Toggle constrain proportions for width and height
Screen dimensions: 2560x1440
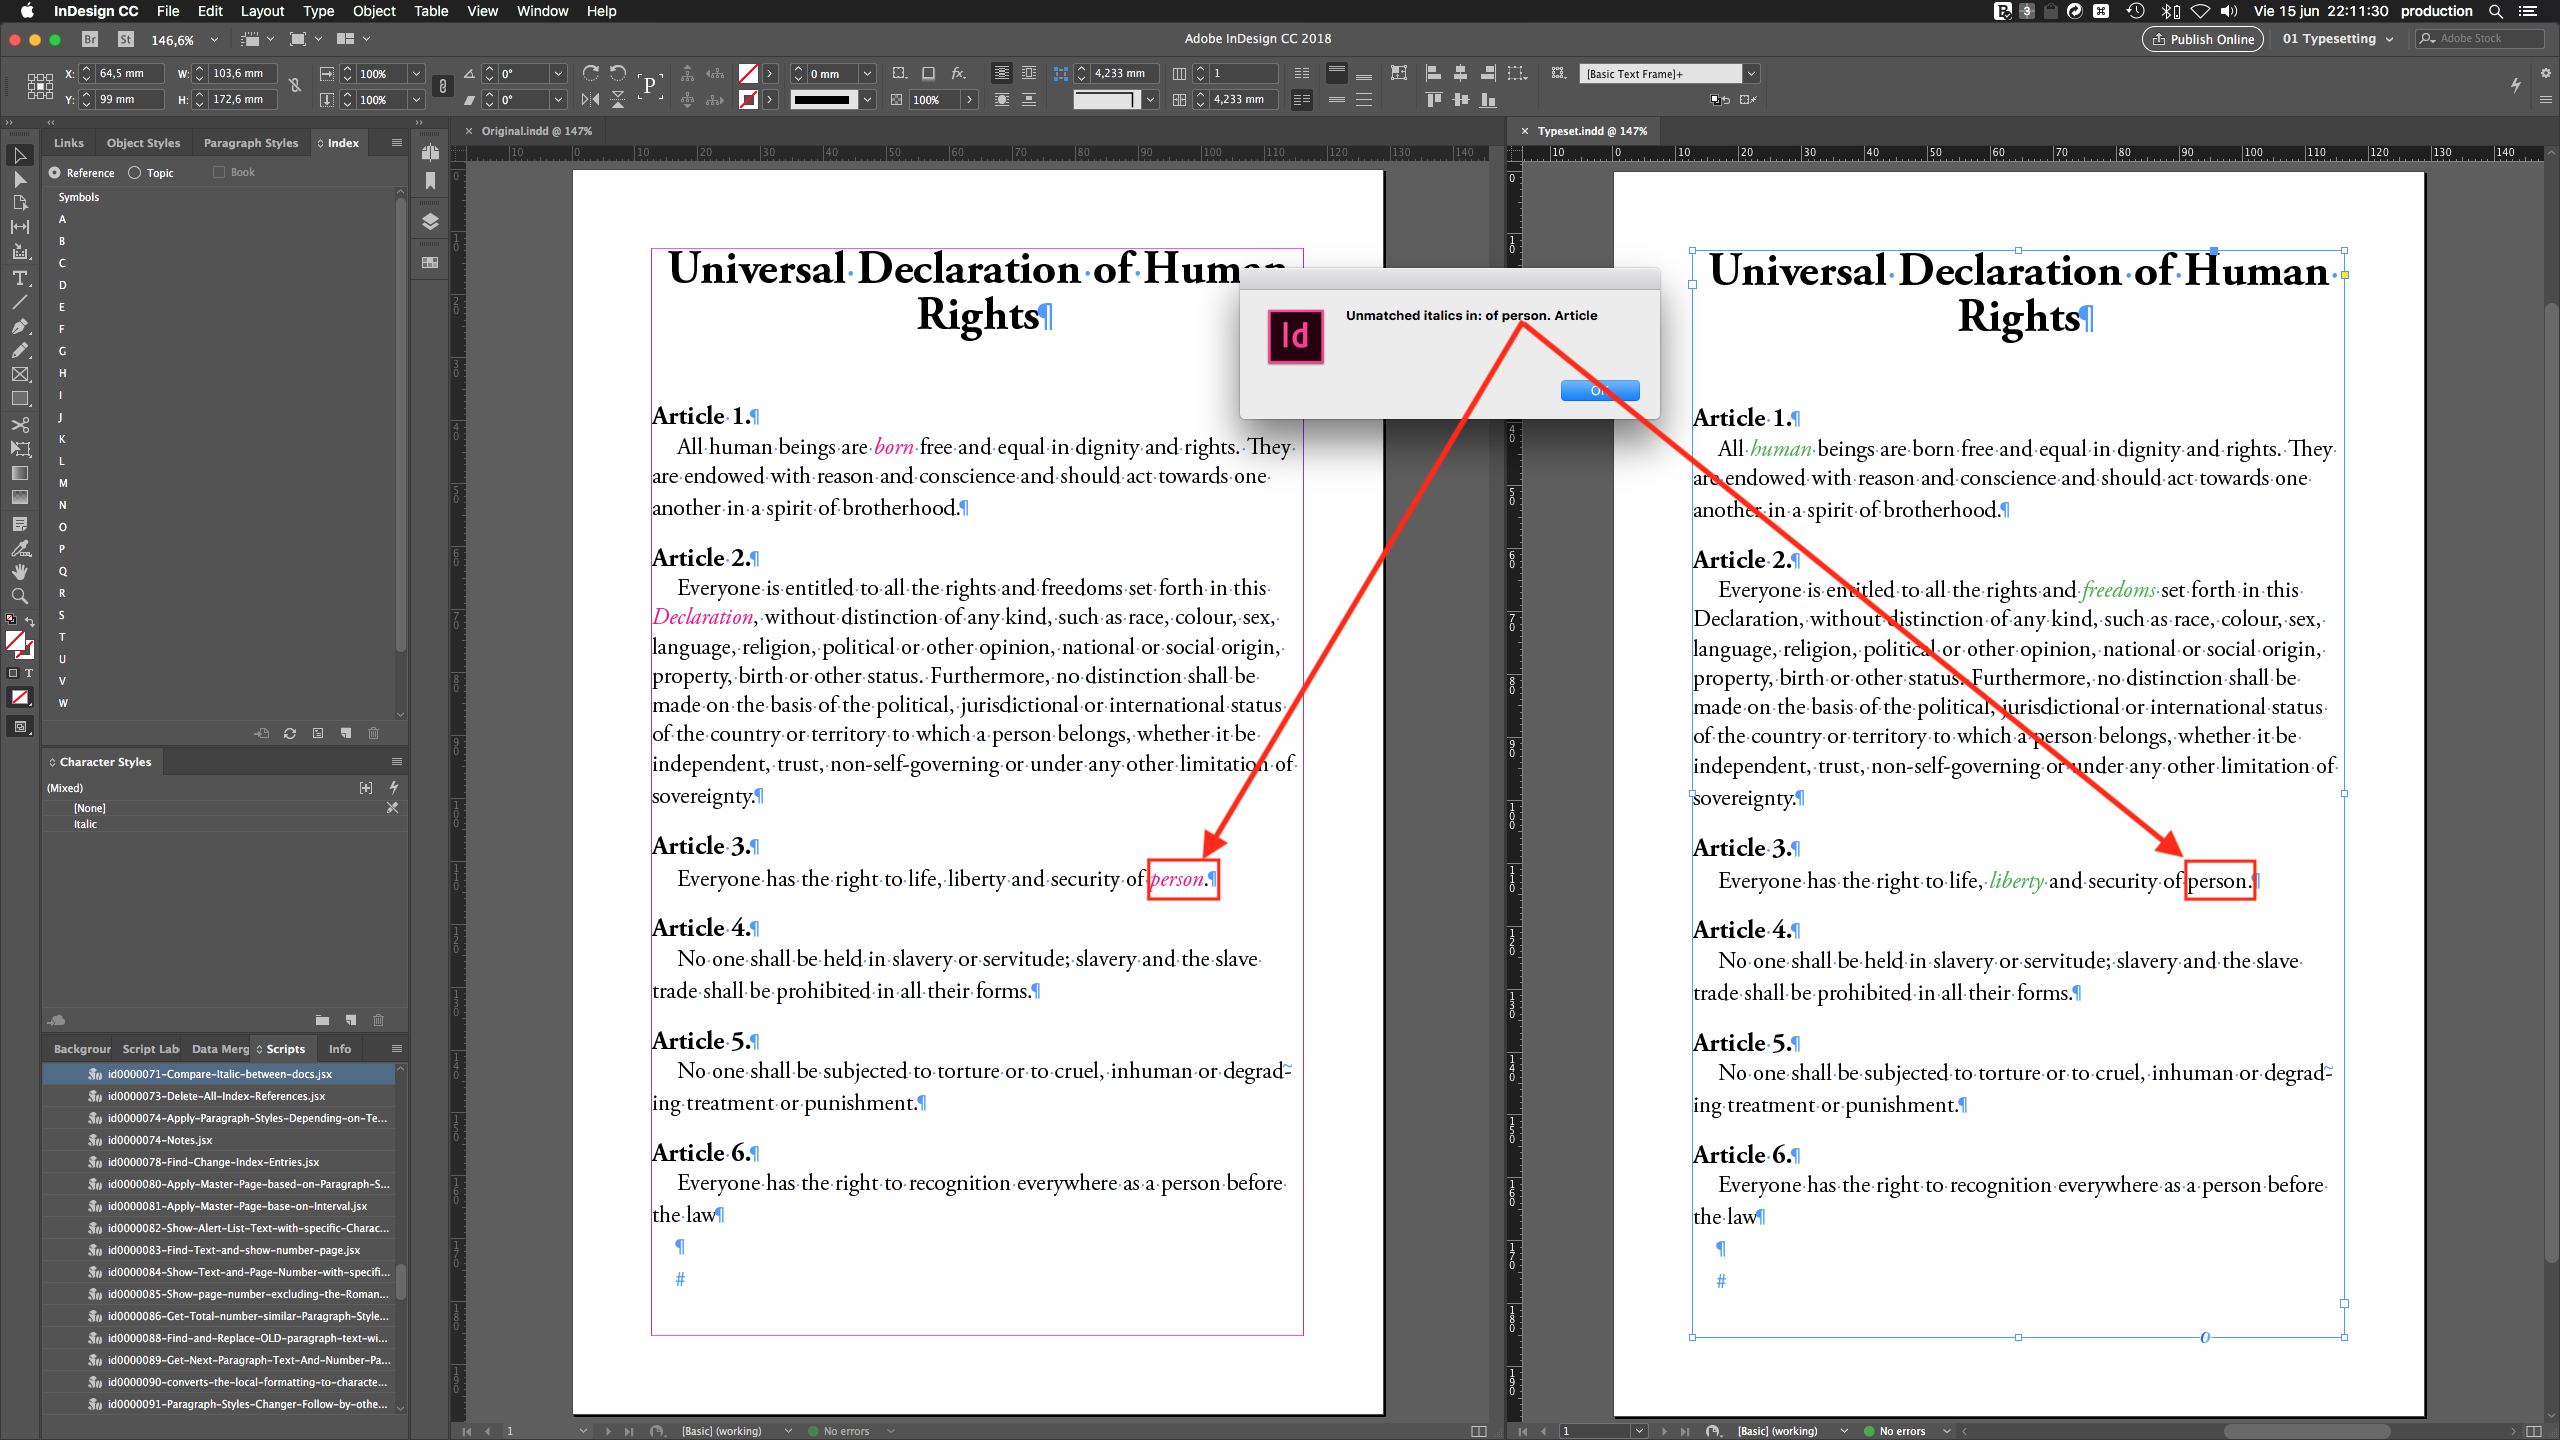[x=295, y=86]
